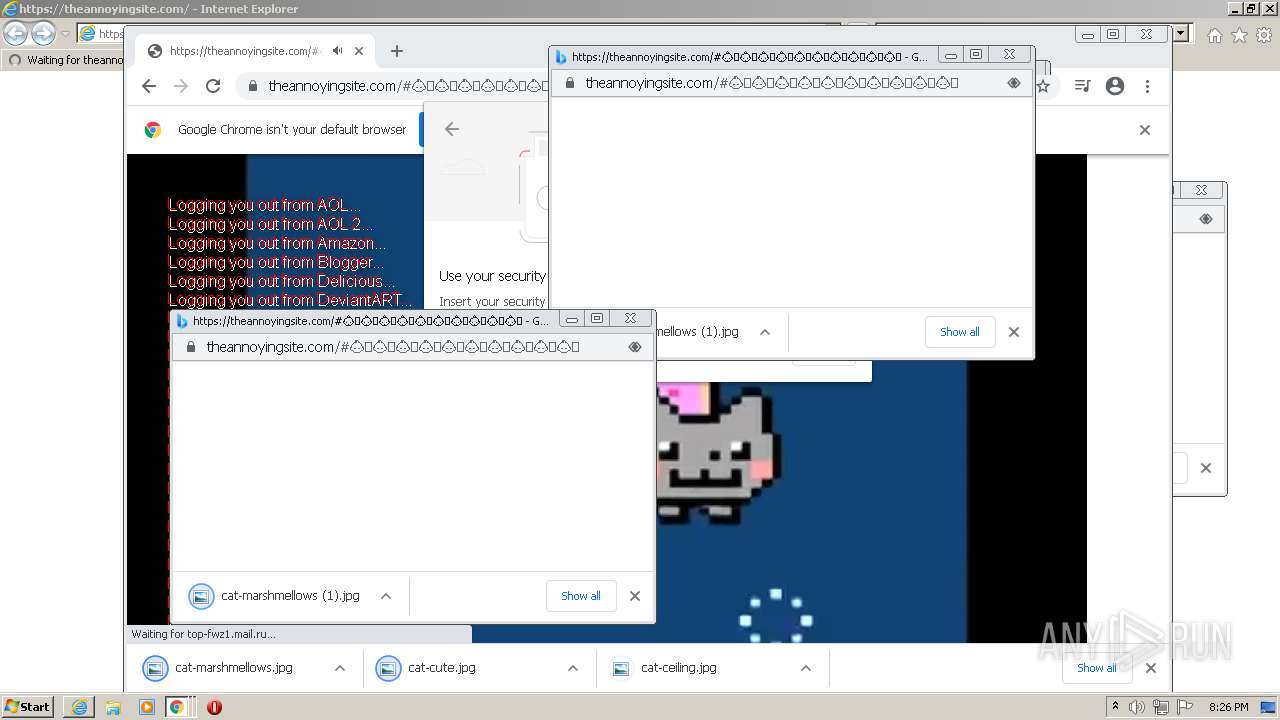Expand cat-marshmellows.jpg download options
The image size is (1280, 720).
pos(340,668)
